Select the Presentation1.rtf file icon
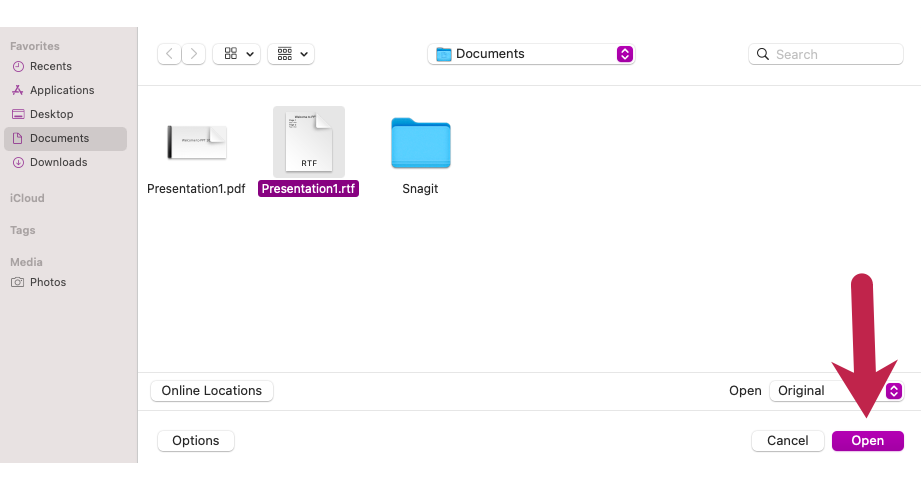921x502 pixels. (x=308, y=141)
